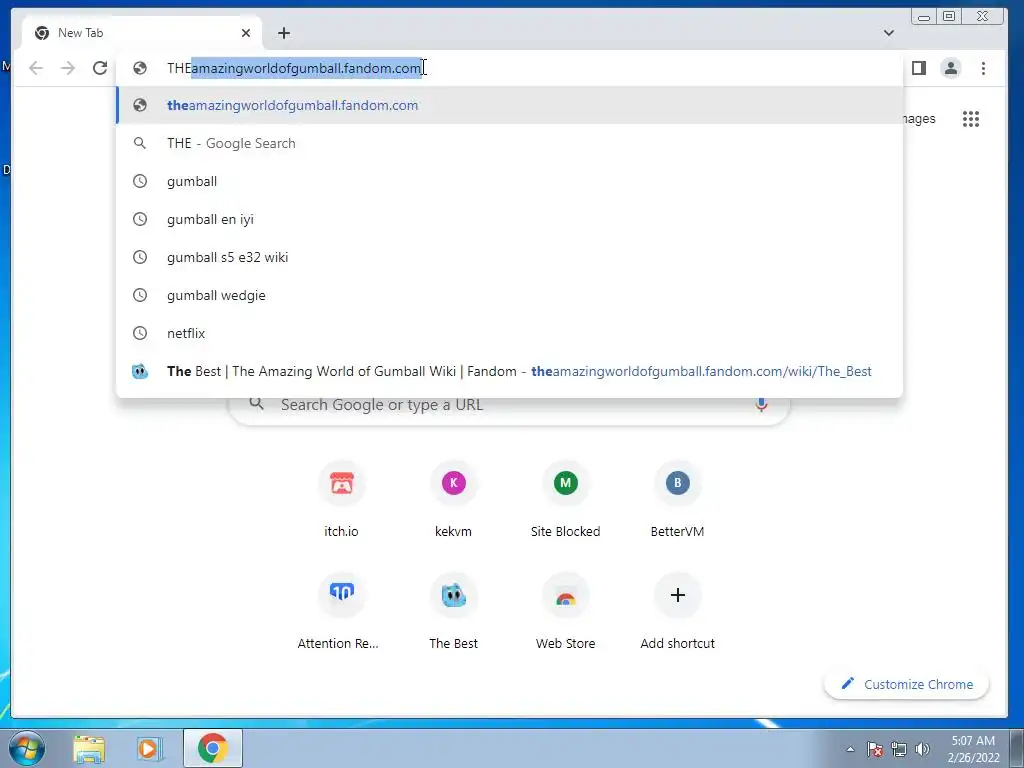Click the clock icon next to 'gumball wedgie'
Viewport: 1024px width, 768px height.
(x=140, y=295)
